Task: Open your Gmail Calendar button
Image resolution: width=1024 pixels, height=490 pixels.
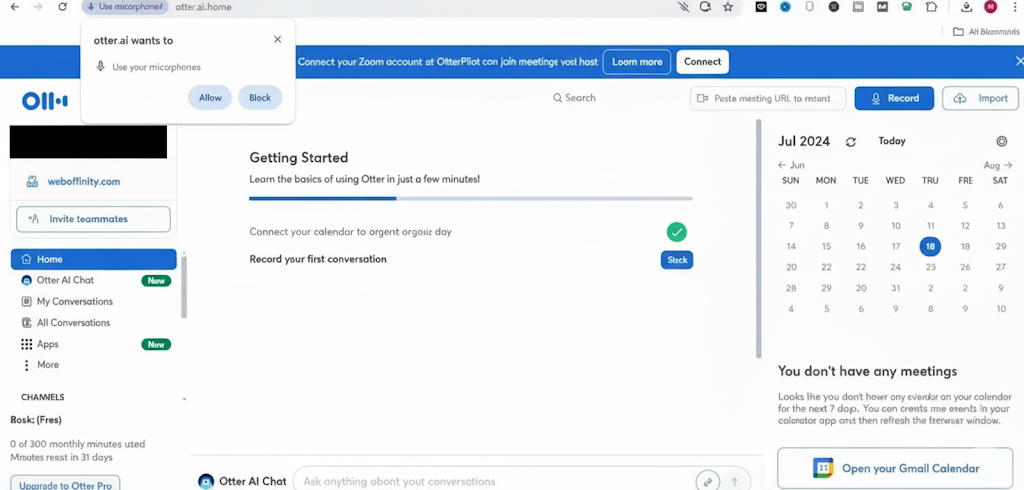Action: click(x=896, y=468)
